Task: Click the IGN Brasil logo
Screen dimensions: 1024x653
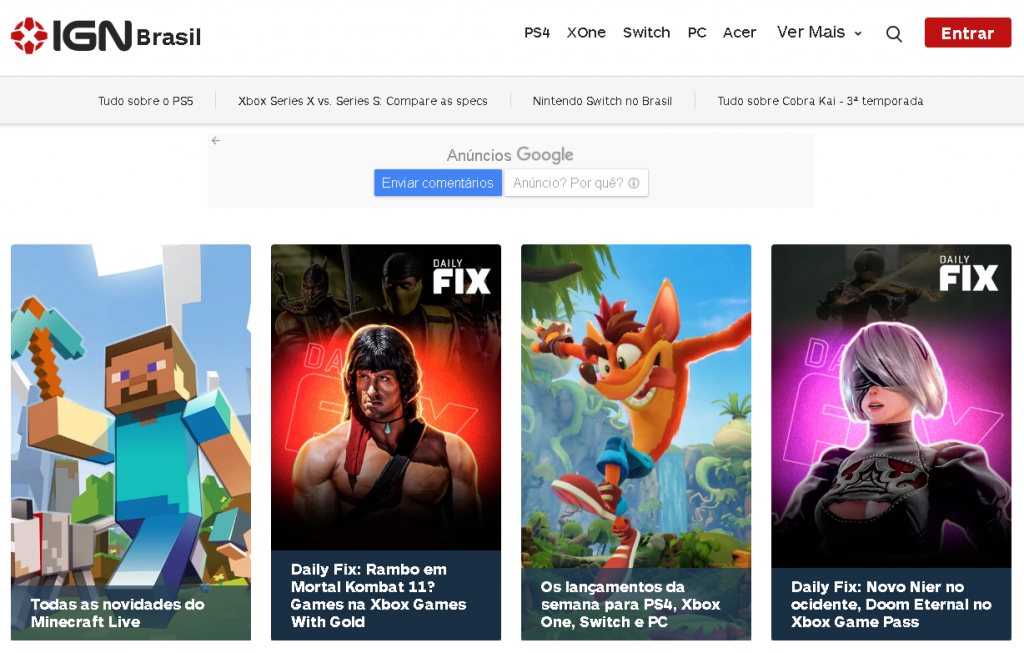Action: [106, 36]
